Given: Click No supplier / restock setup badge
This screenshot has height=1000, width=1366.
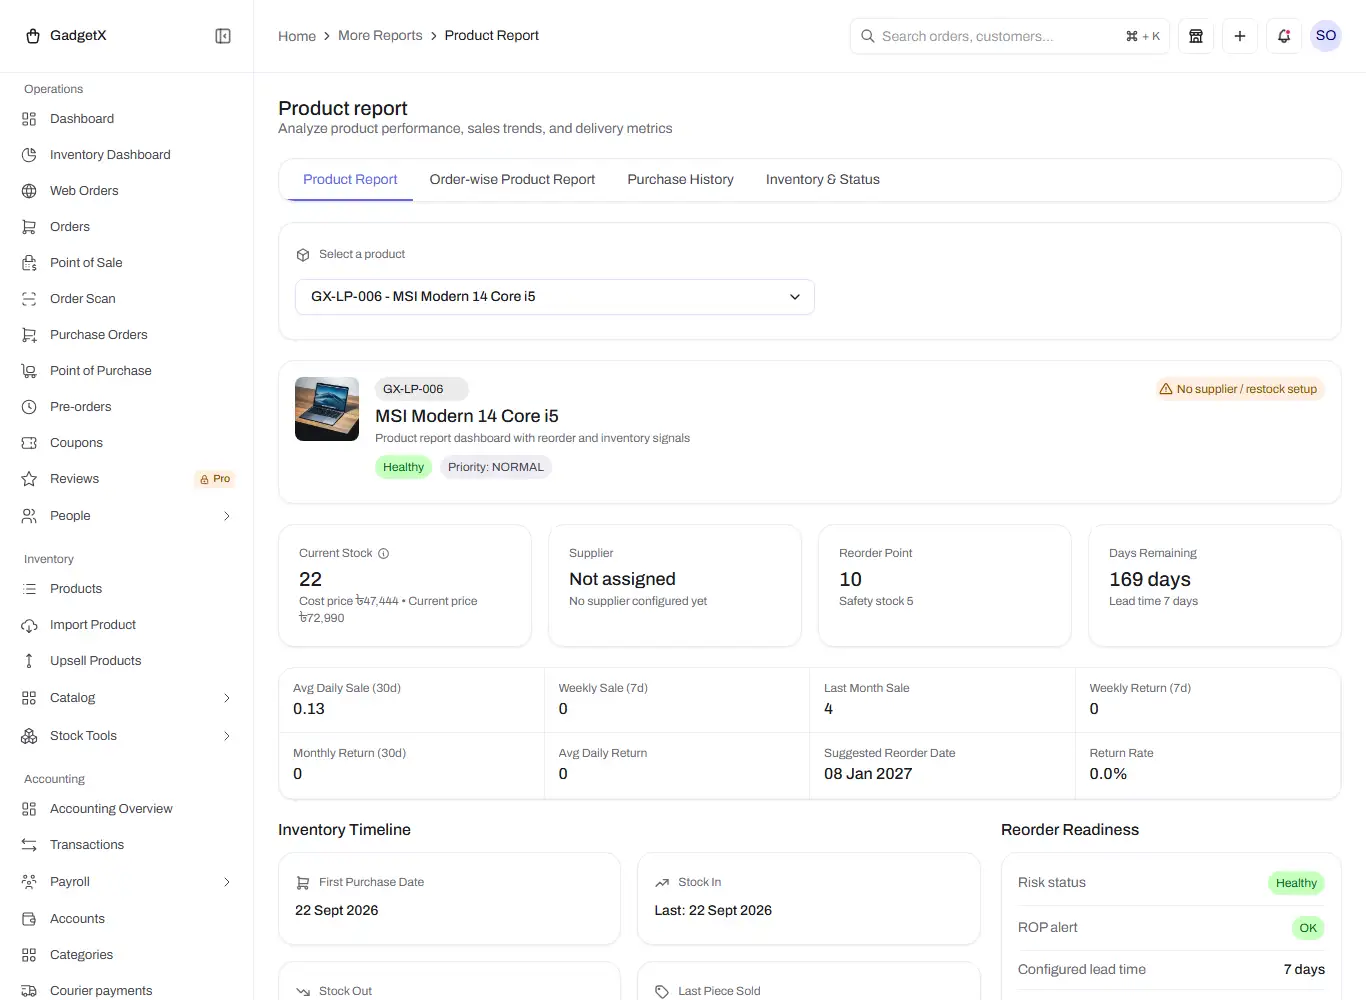Looking at the screenshot, I should tap(1240, 389).
